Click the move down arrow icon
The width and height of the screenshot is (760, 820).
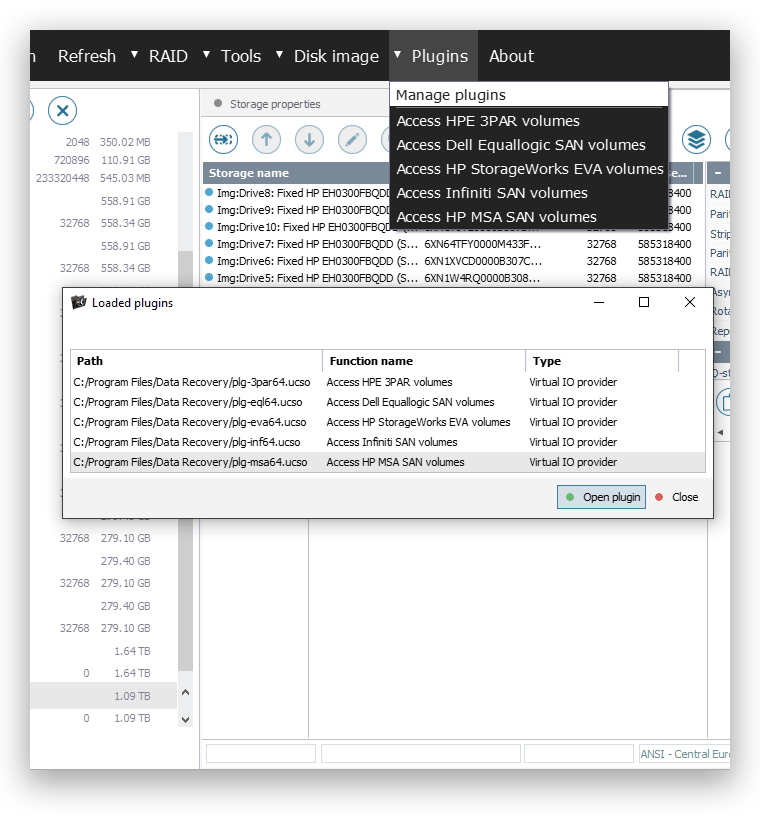309,140
